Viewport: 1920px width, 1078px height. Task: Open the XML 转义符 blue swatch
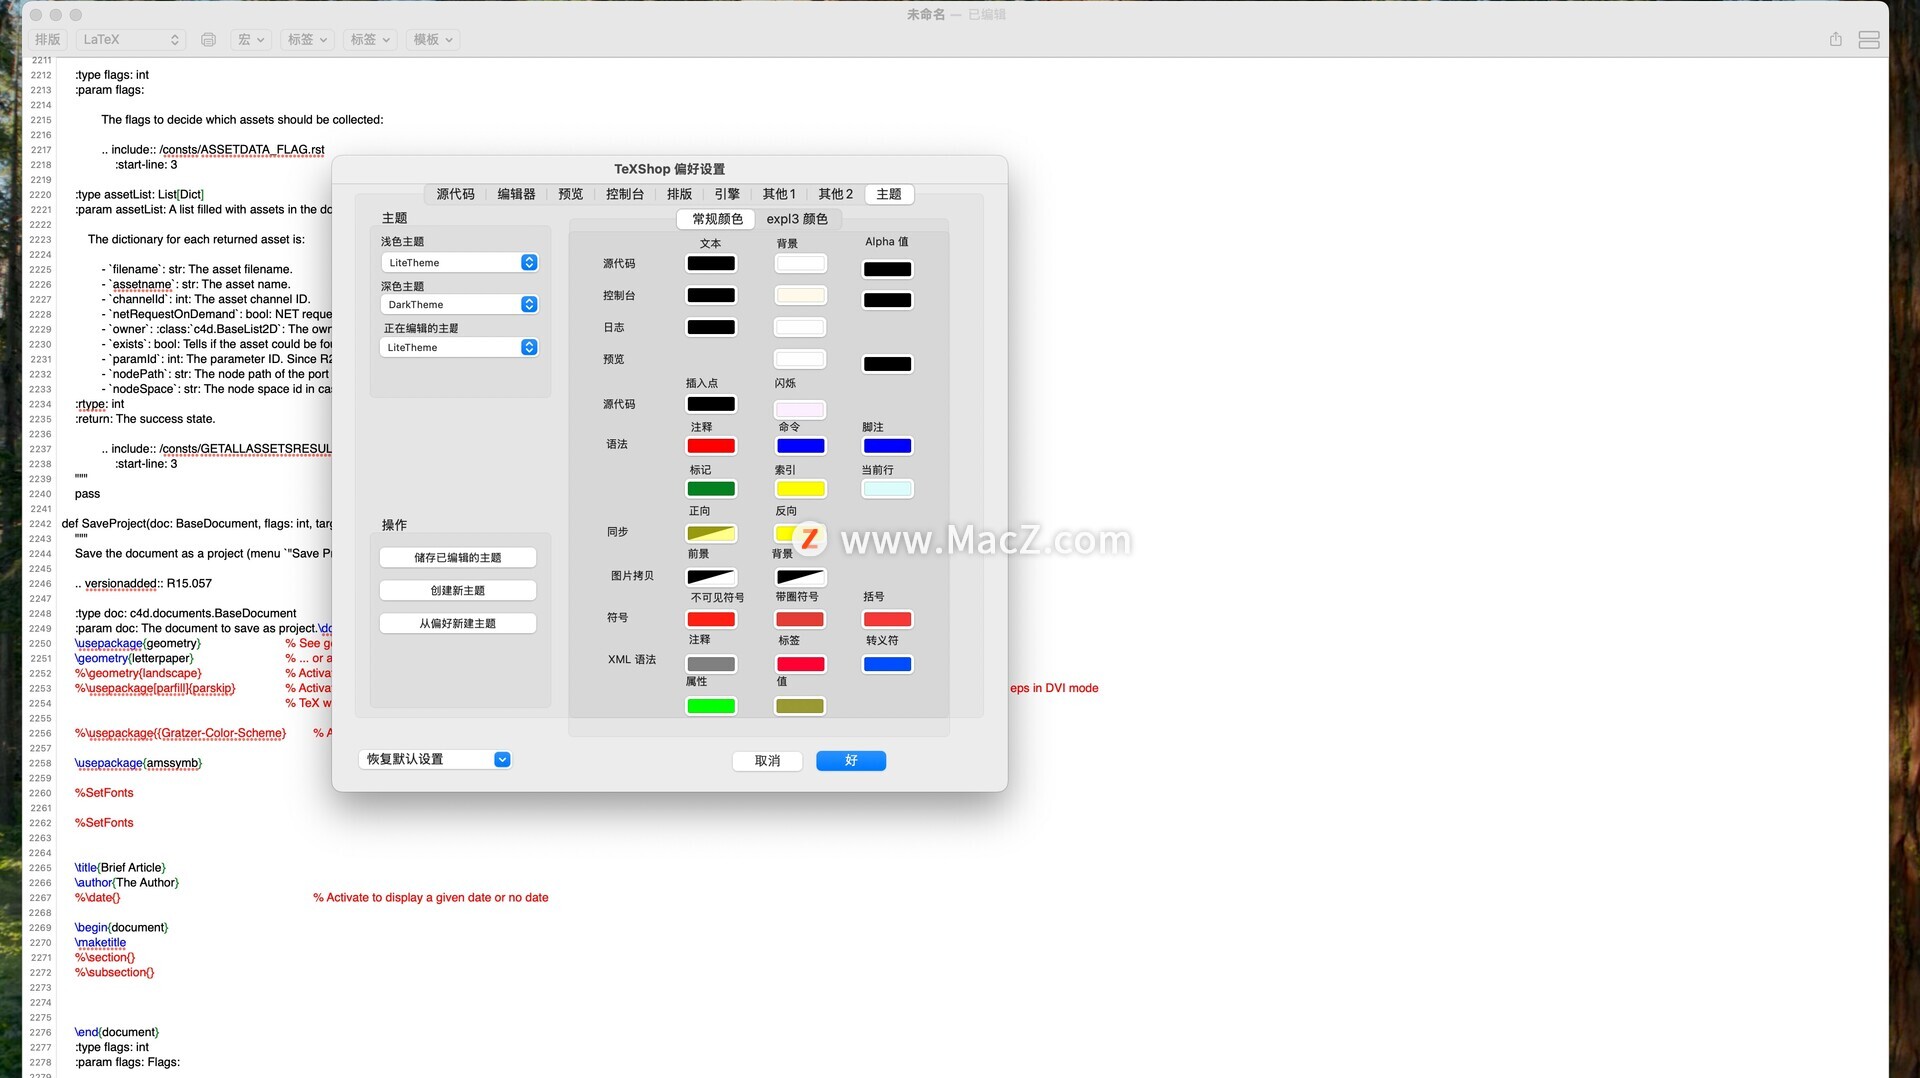pos(887,665)
